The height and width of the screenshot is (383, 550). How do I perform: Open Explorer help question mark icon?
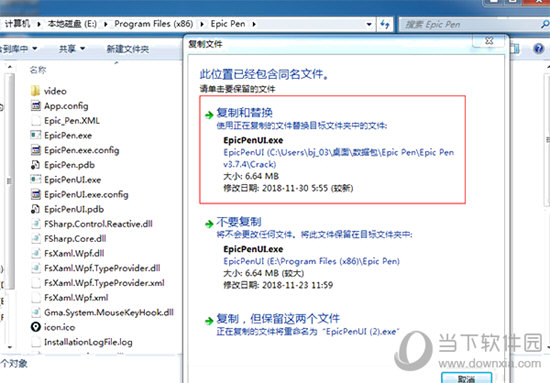click(x=539, y=48)
